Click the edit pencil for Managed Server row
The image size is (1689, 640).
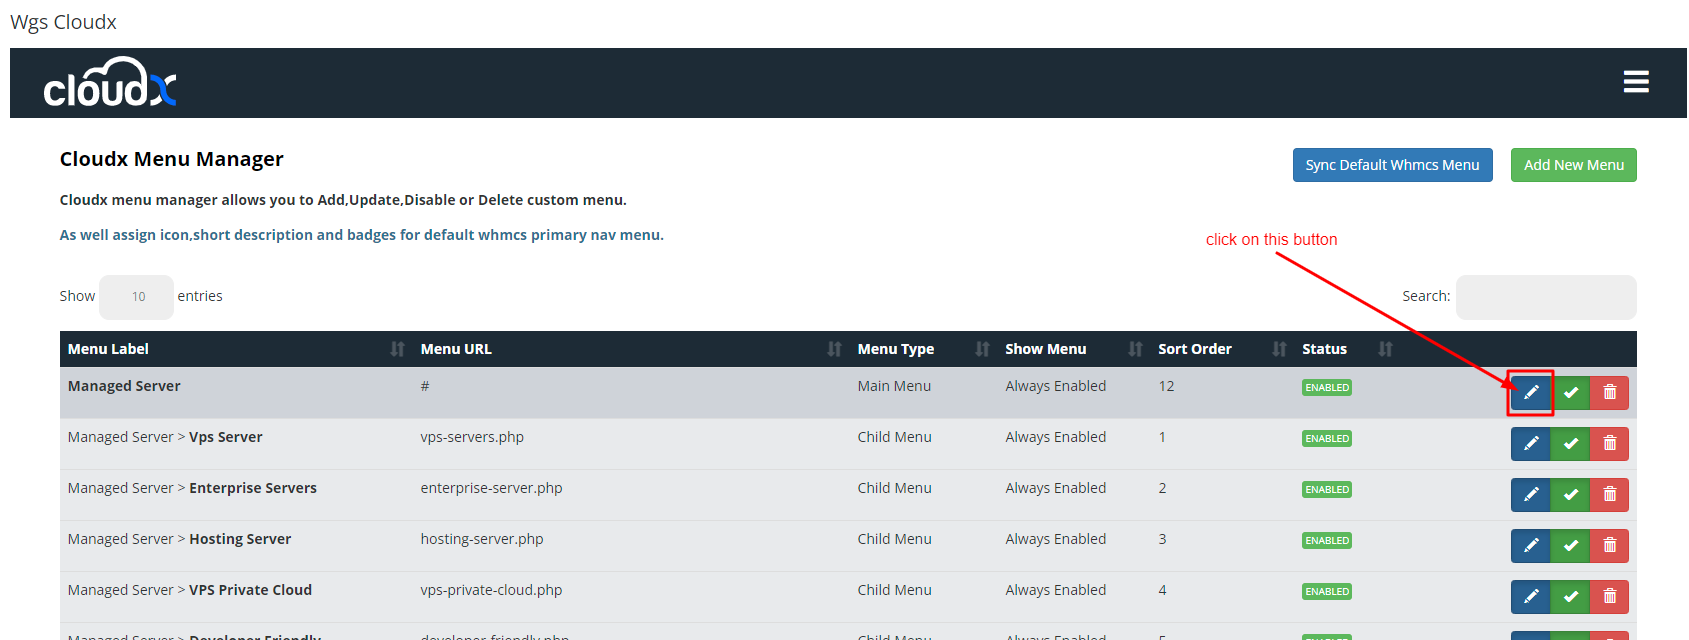[x=1530, y=392]
